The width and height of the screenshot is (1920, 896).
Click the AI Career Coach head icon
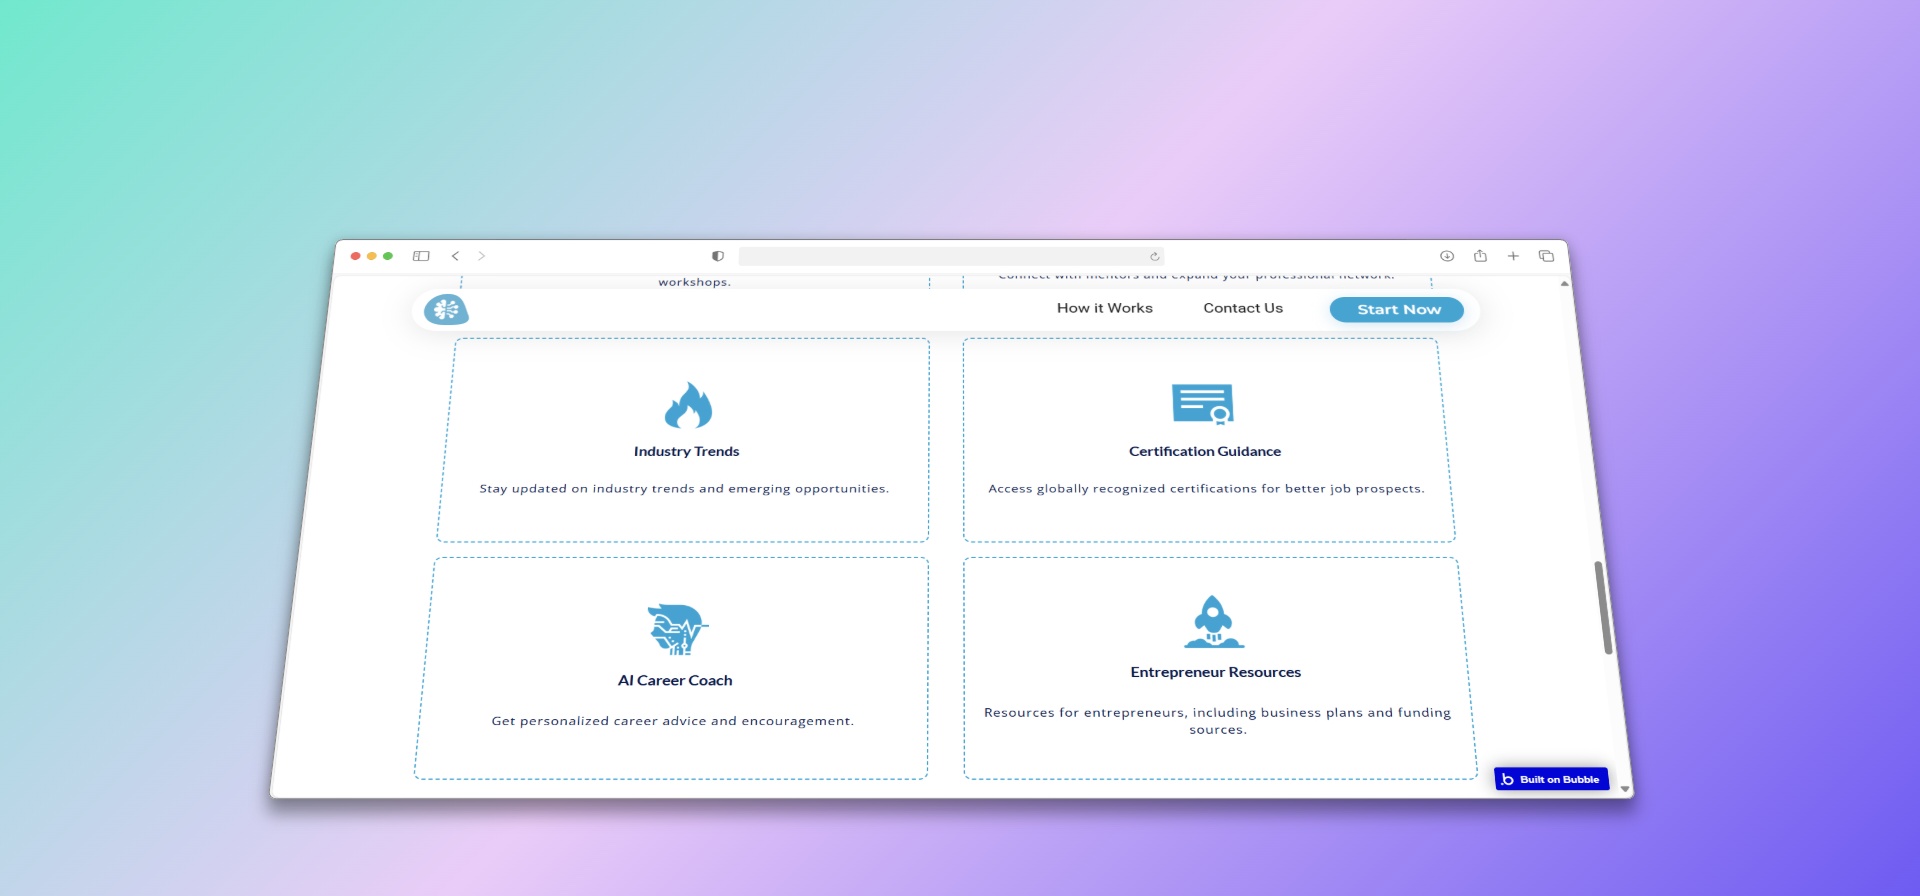click(x=677, y=629)
